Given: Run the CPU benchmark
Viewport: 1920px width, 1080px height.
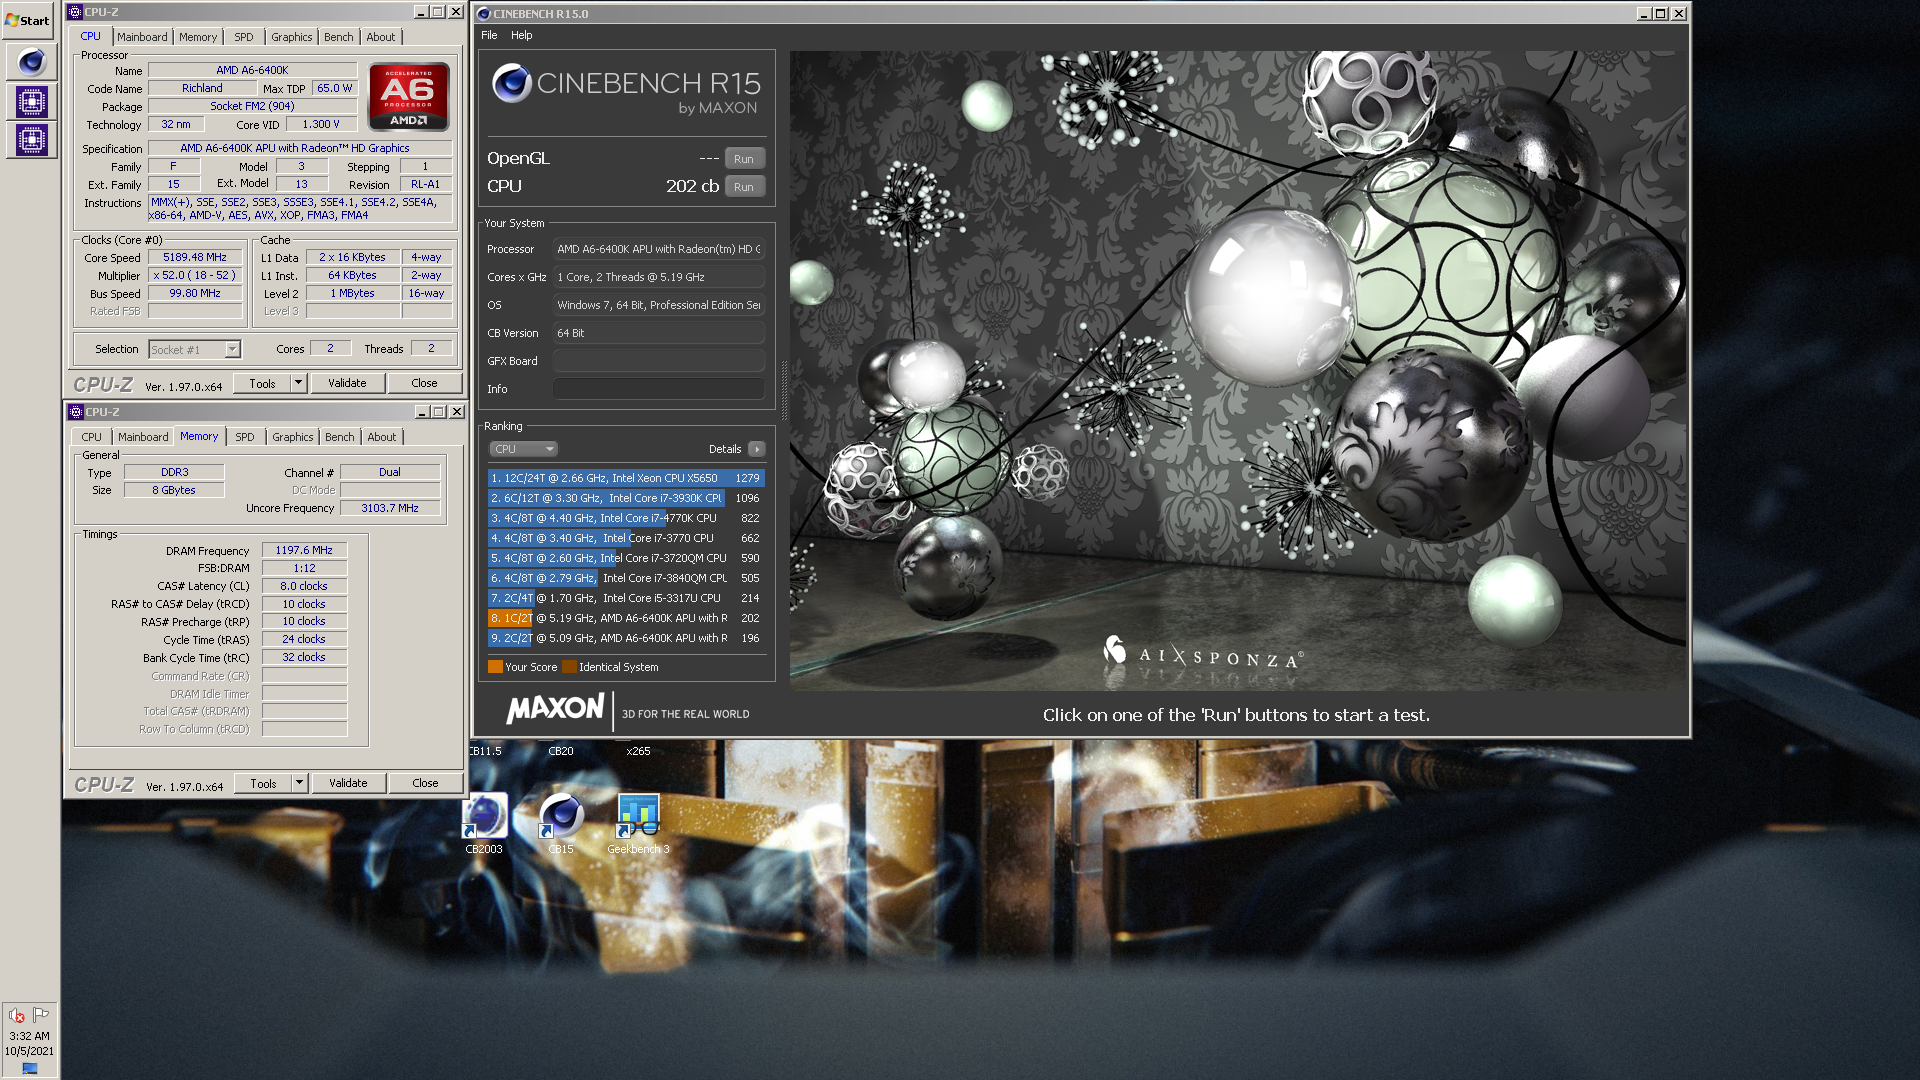Looking at the screenshot, I should [744, 187].
